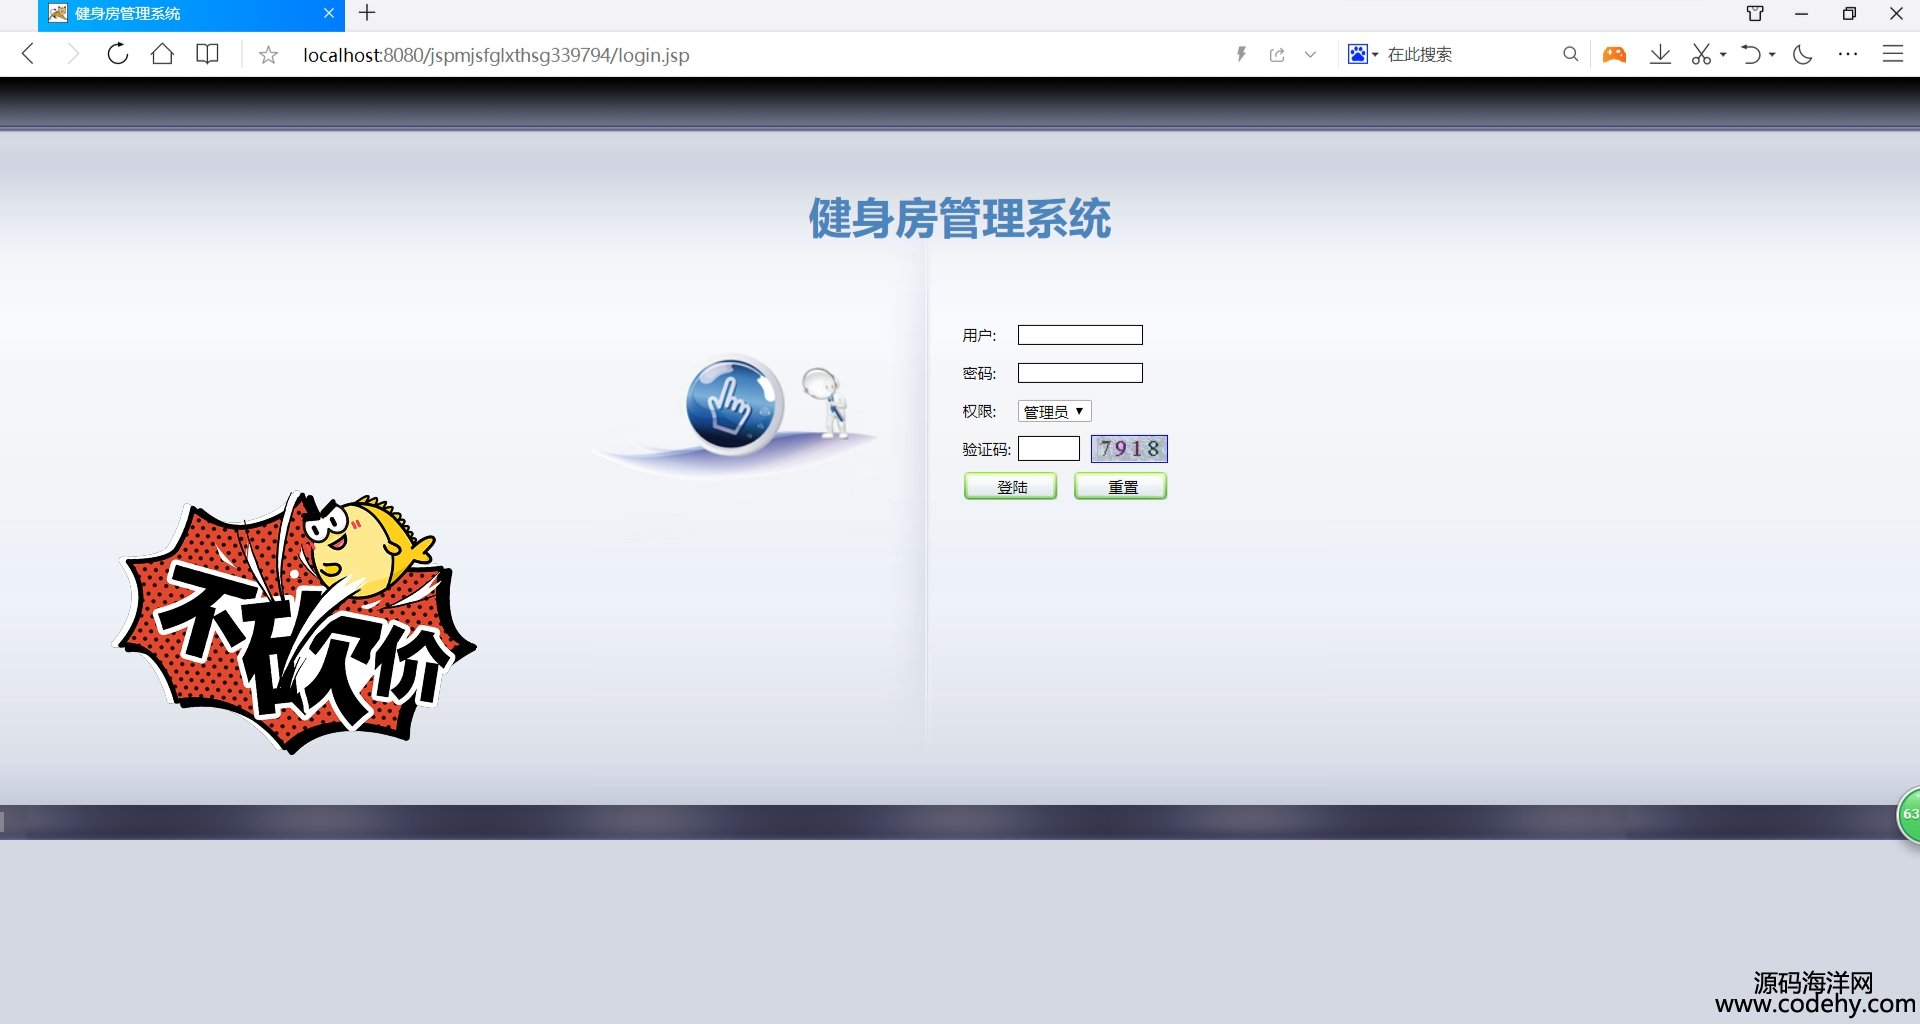Restore down the browser window
Image resolution: width=1920 pixels, height=1024 pixels.
coord(1849,14)
